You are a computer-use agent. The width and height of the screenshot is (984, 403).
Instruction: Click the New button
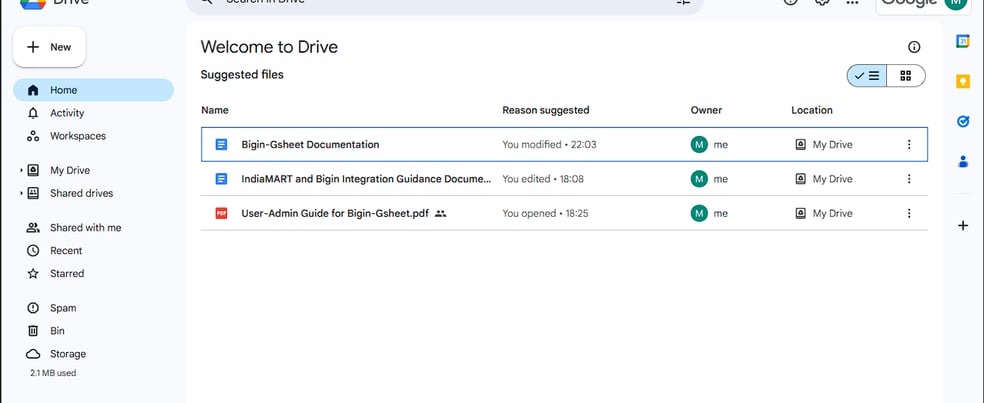coord(49,47)
